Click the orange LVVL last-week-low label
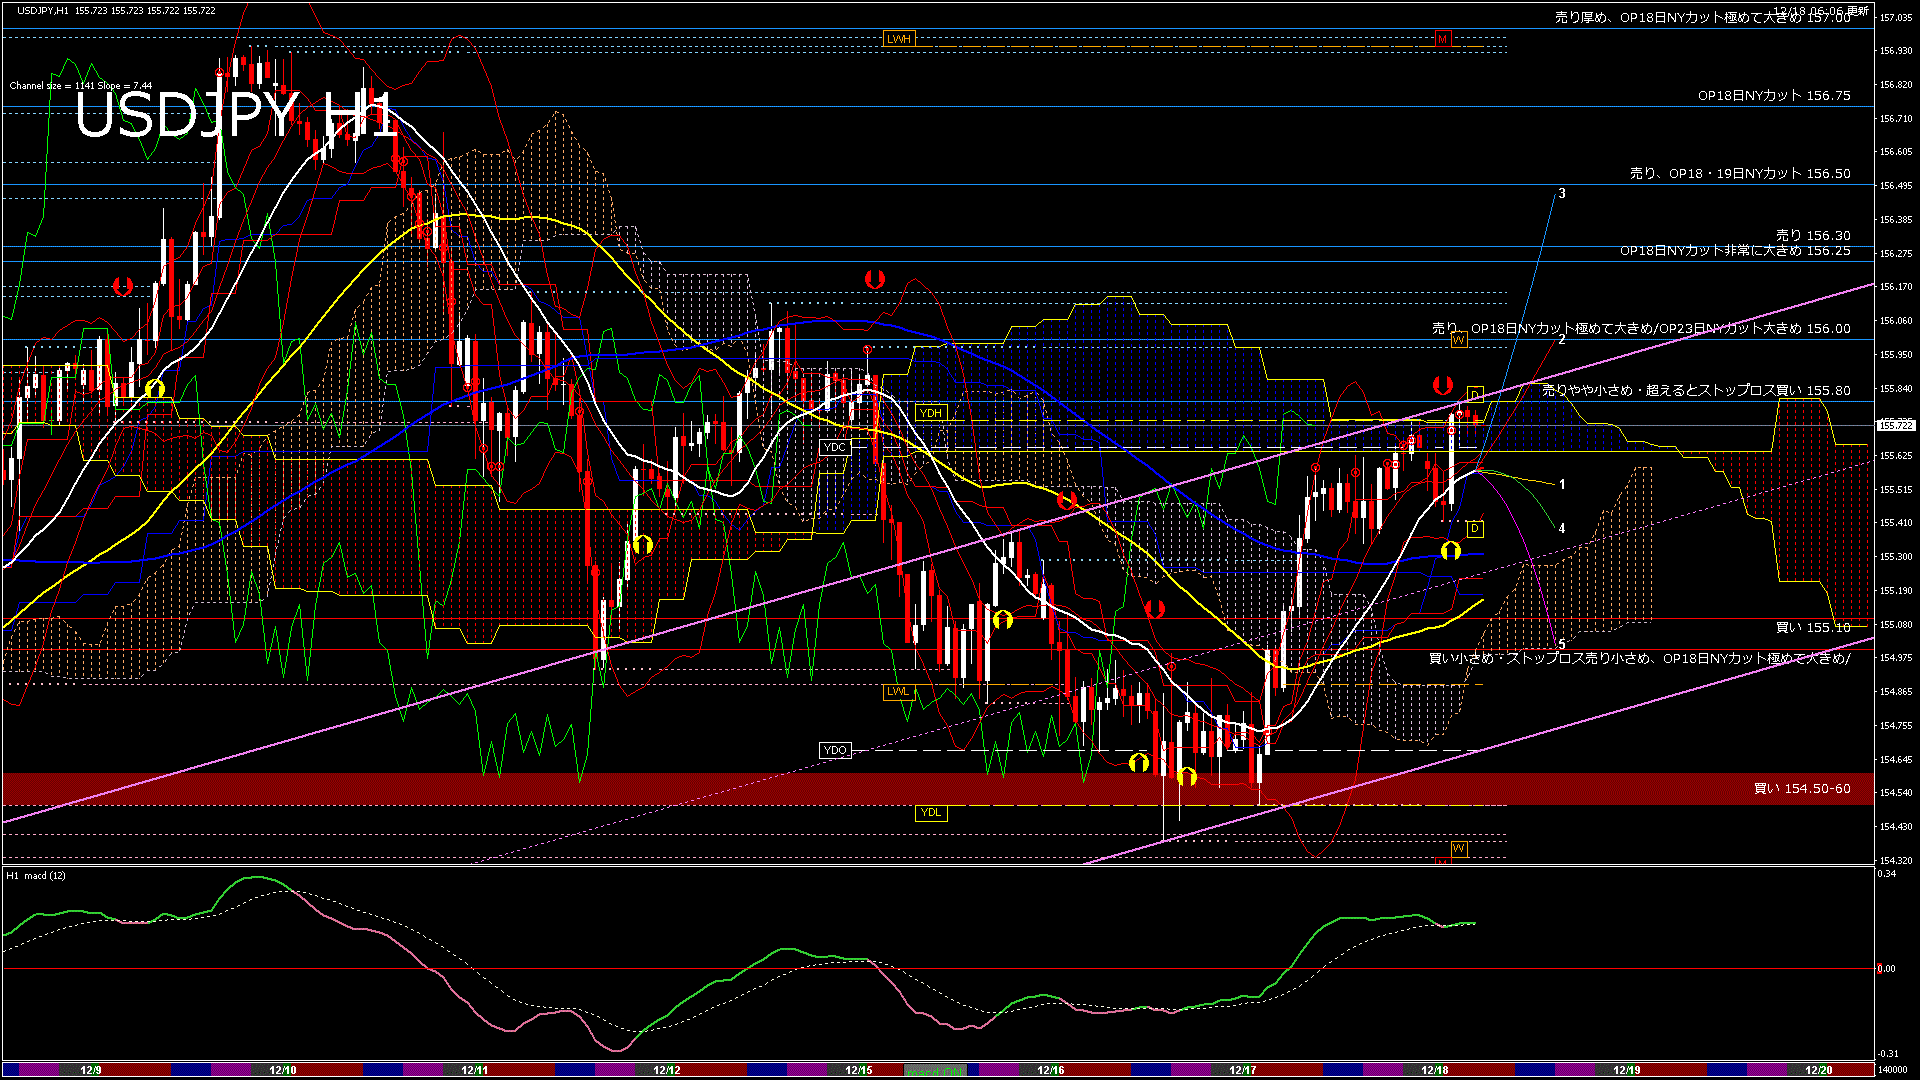The width and height of the screenshot is (1920, 1080). click(x=897, y=691)
